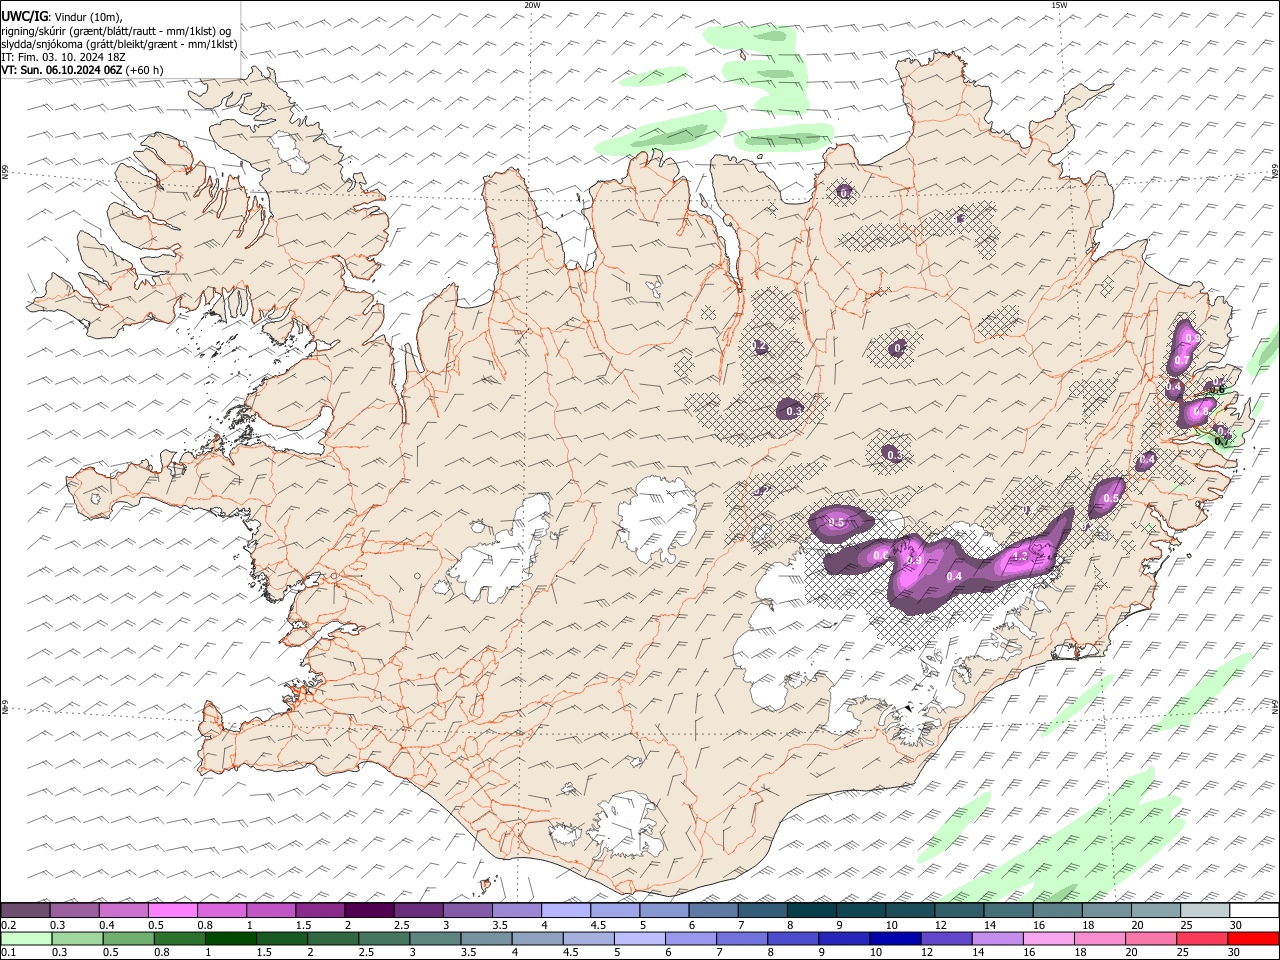Click the UWC/IG title label
Image resolution: width=1280 pixels, height=960 pixels.
[x=24, y=16]
